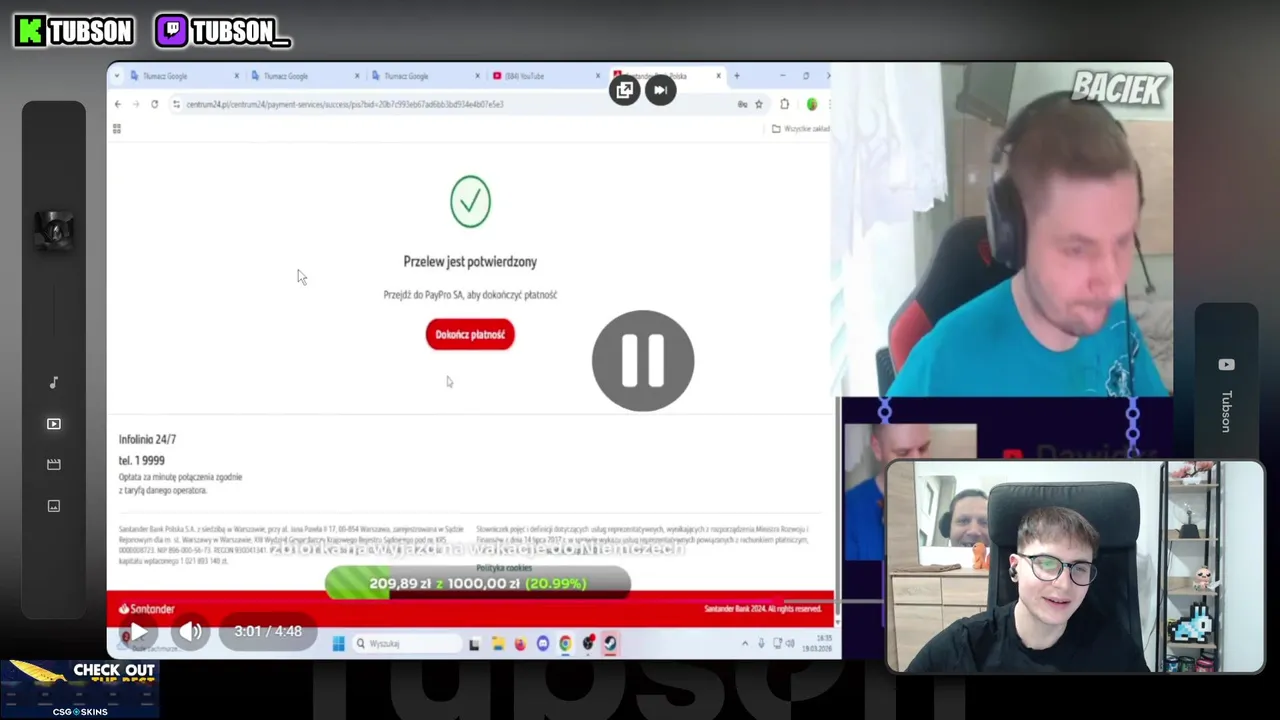
Task: Open the Tubson YouTube side tab
Action: [x=1226, y=397]
